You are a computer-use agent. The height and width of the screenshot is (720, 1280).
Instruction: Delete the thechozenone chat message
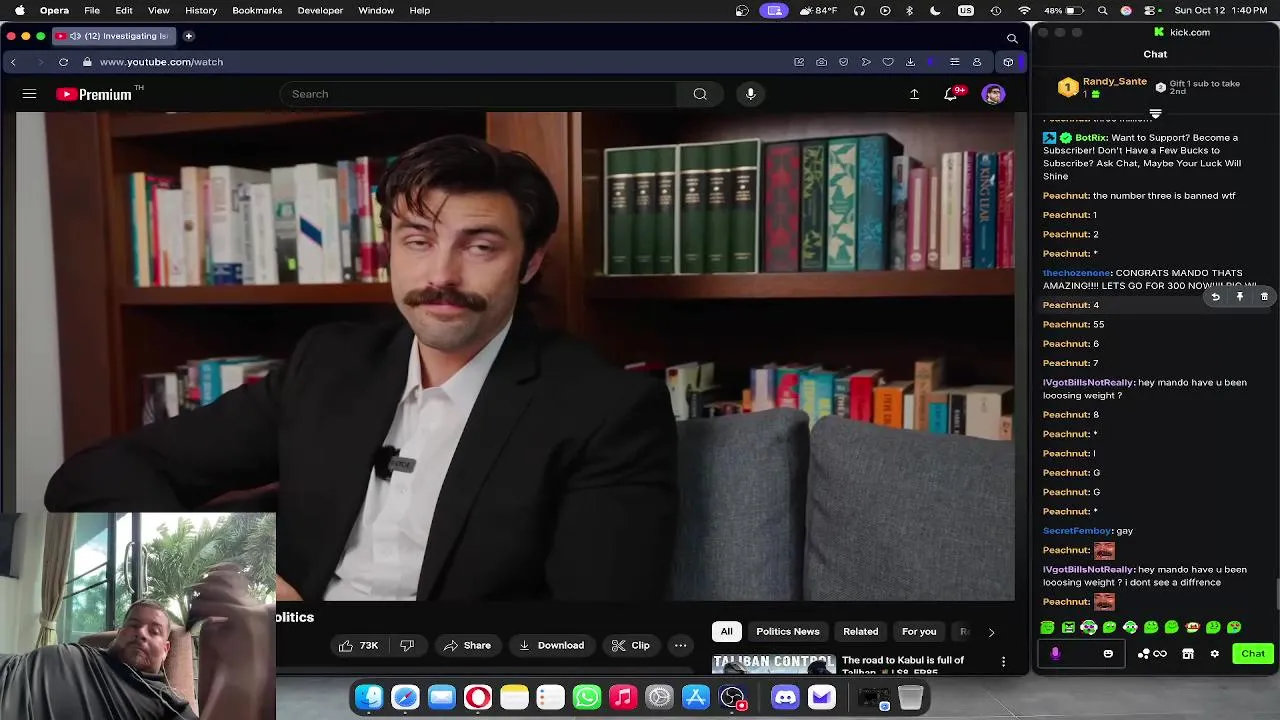[1264, 297]
